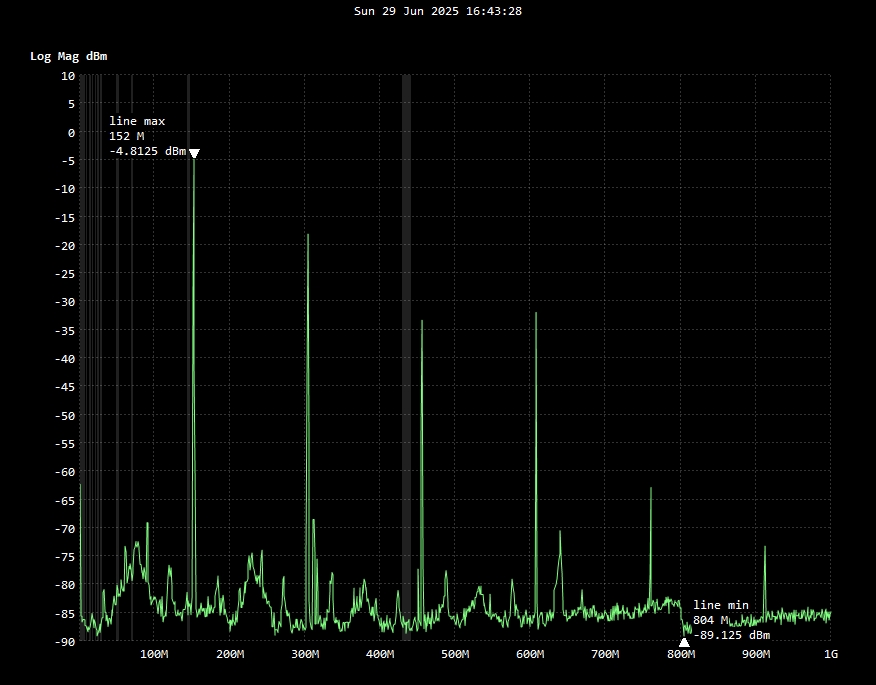Click the 500M label on frequency axis
The image size is (876, 685).
point(455,655)
